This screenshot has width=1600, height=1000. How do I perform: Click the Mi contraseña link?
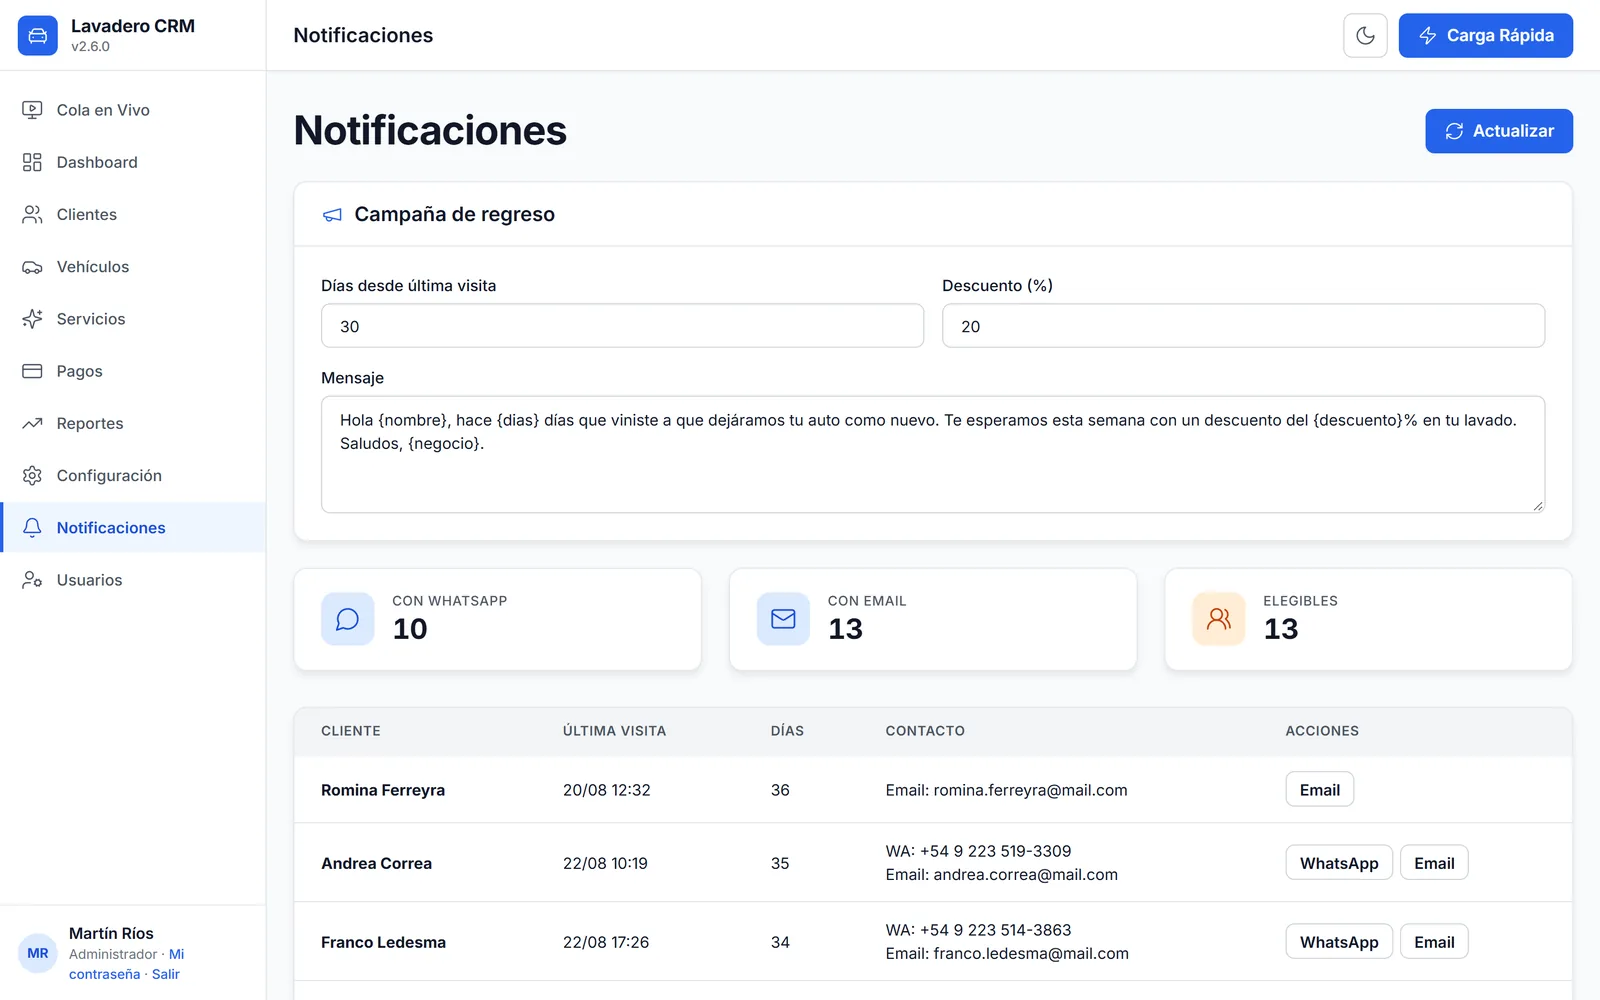(x=105, y=974)
